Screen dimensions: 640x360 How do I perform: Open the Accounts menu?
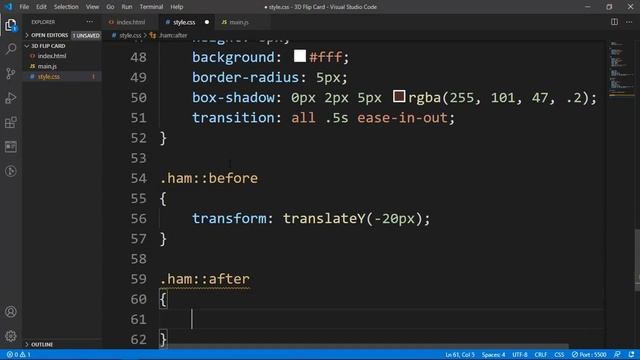(x=11, y=312)
